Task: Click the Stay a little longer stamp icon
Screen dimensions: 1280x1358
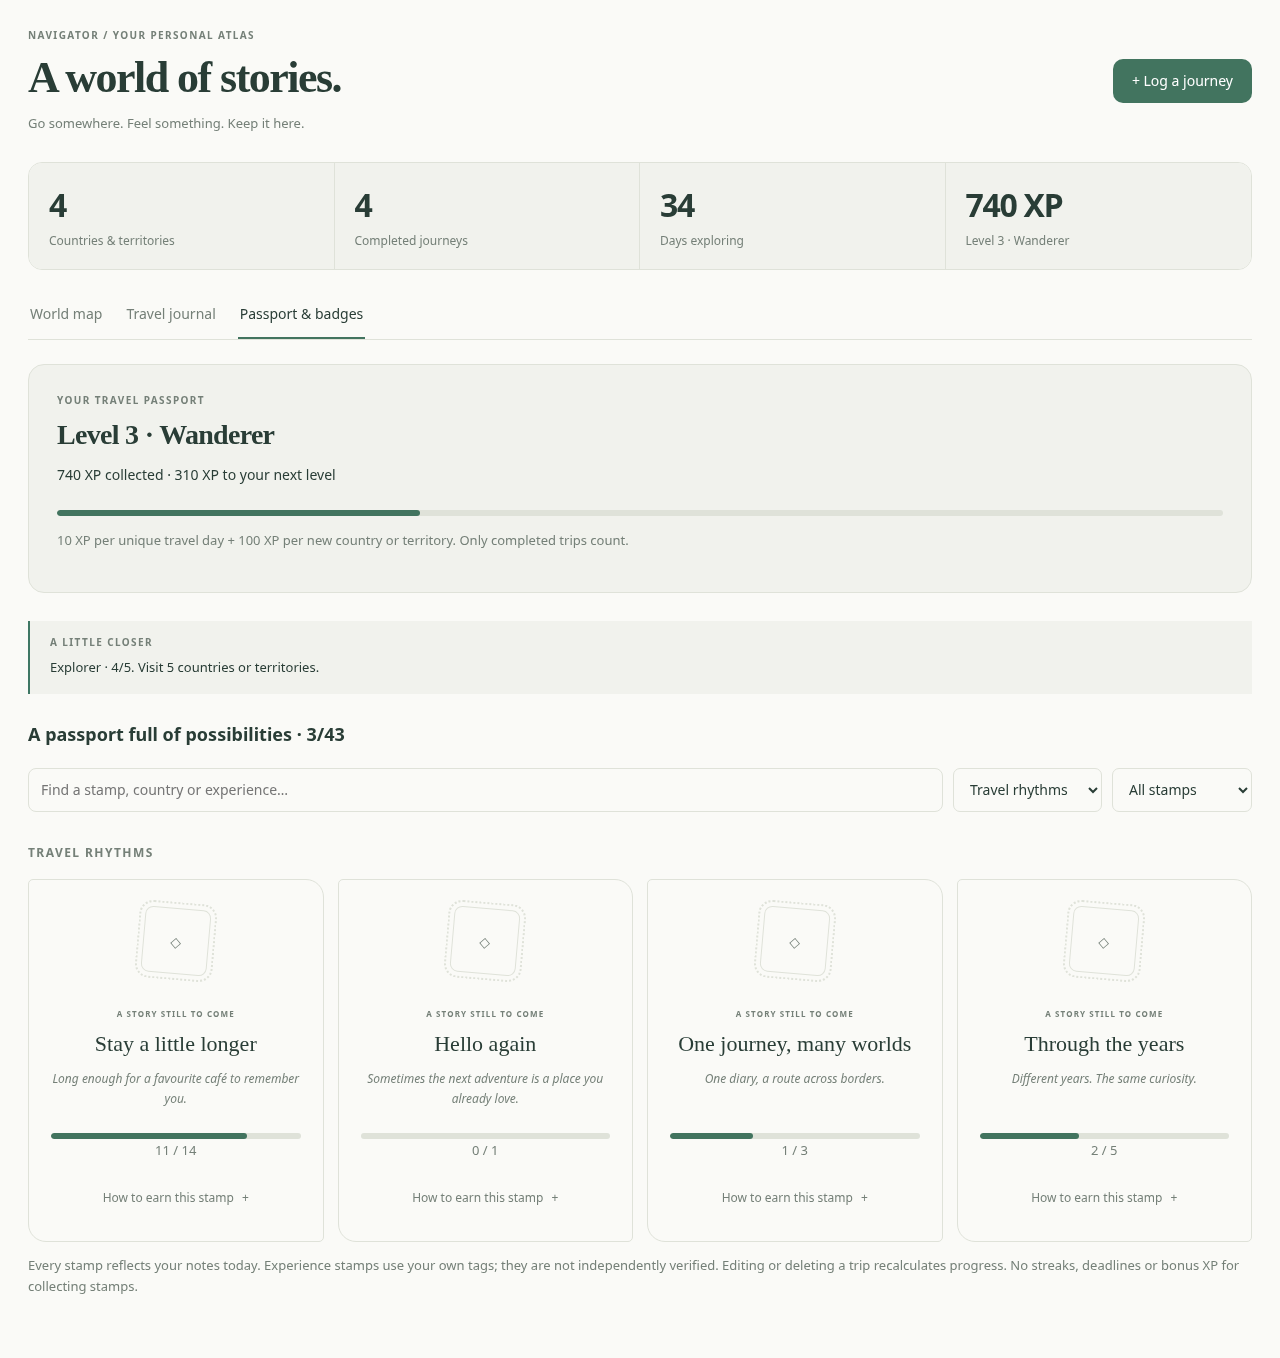Action: (176, 941)
